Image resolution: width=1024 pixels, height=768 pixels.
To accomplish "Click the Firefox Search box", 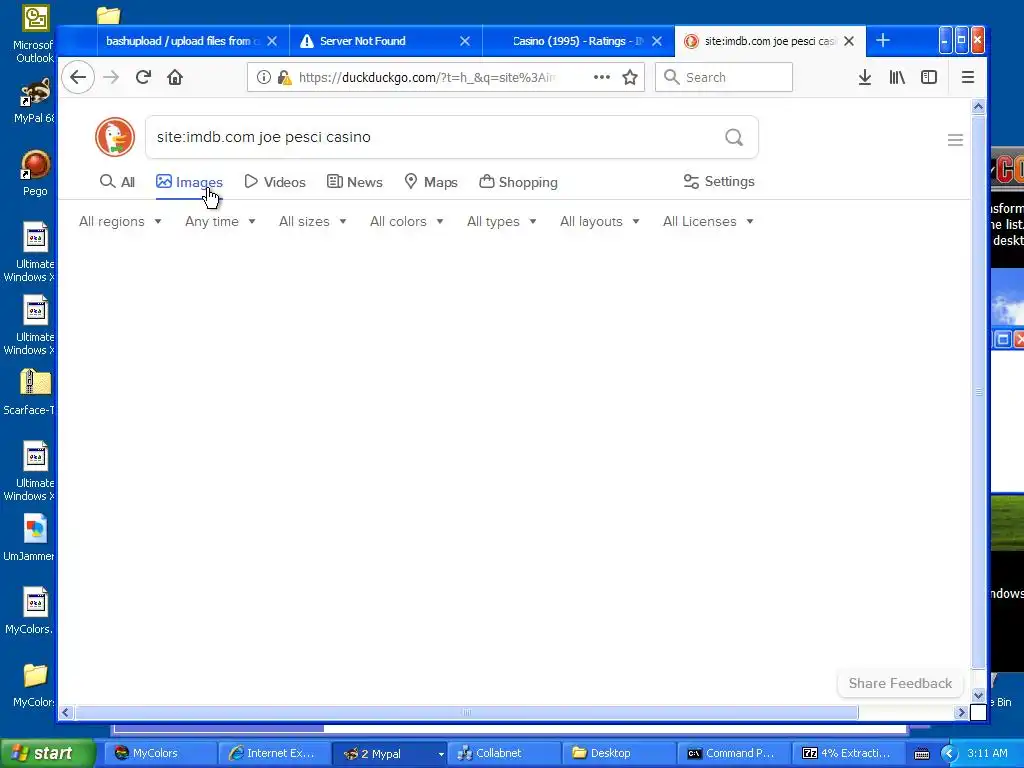I will pyautogui.click(x=724, y=77).
